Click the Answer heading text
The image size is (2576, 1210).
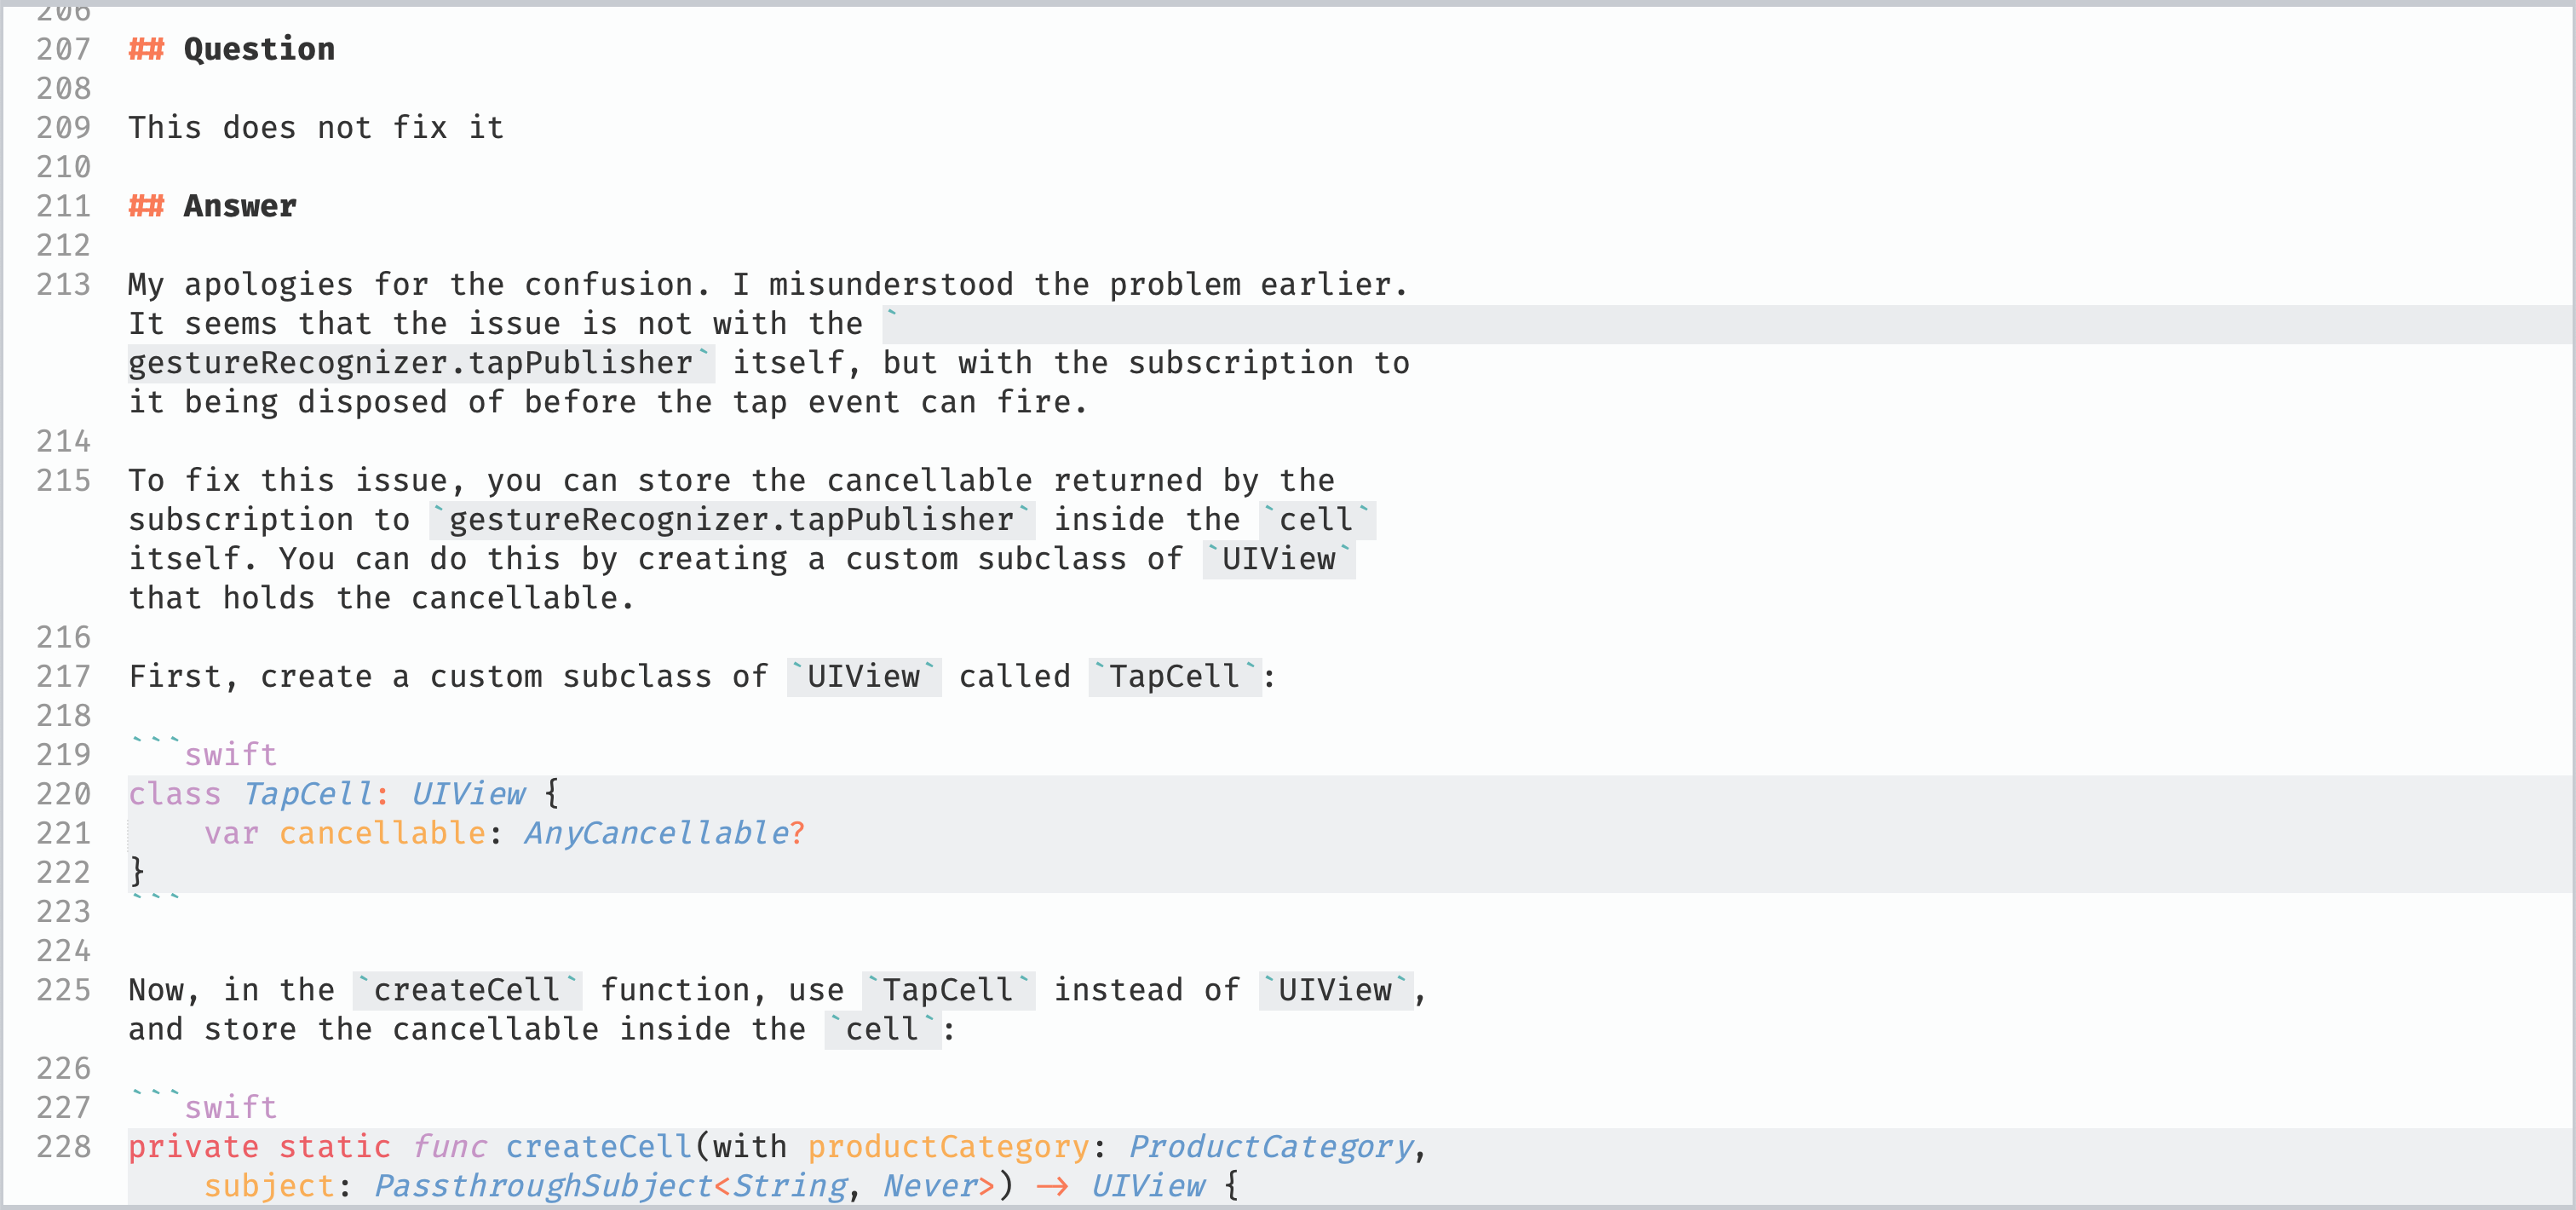[x=240, y=206]
